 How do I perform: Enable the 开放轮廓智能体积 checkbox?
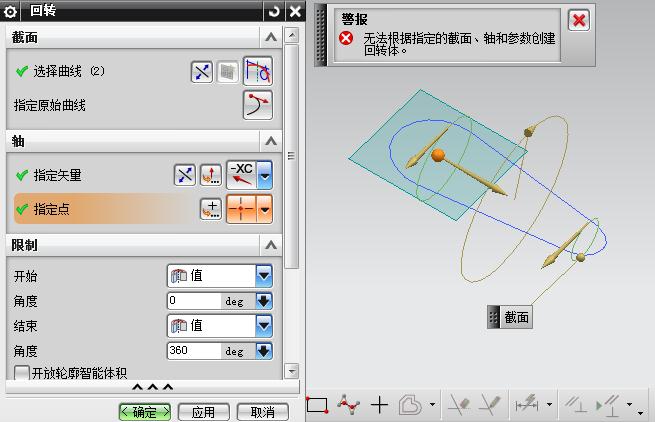pyautogui.click(x=22, y=373)
